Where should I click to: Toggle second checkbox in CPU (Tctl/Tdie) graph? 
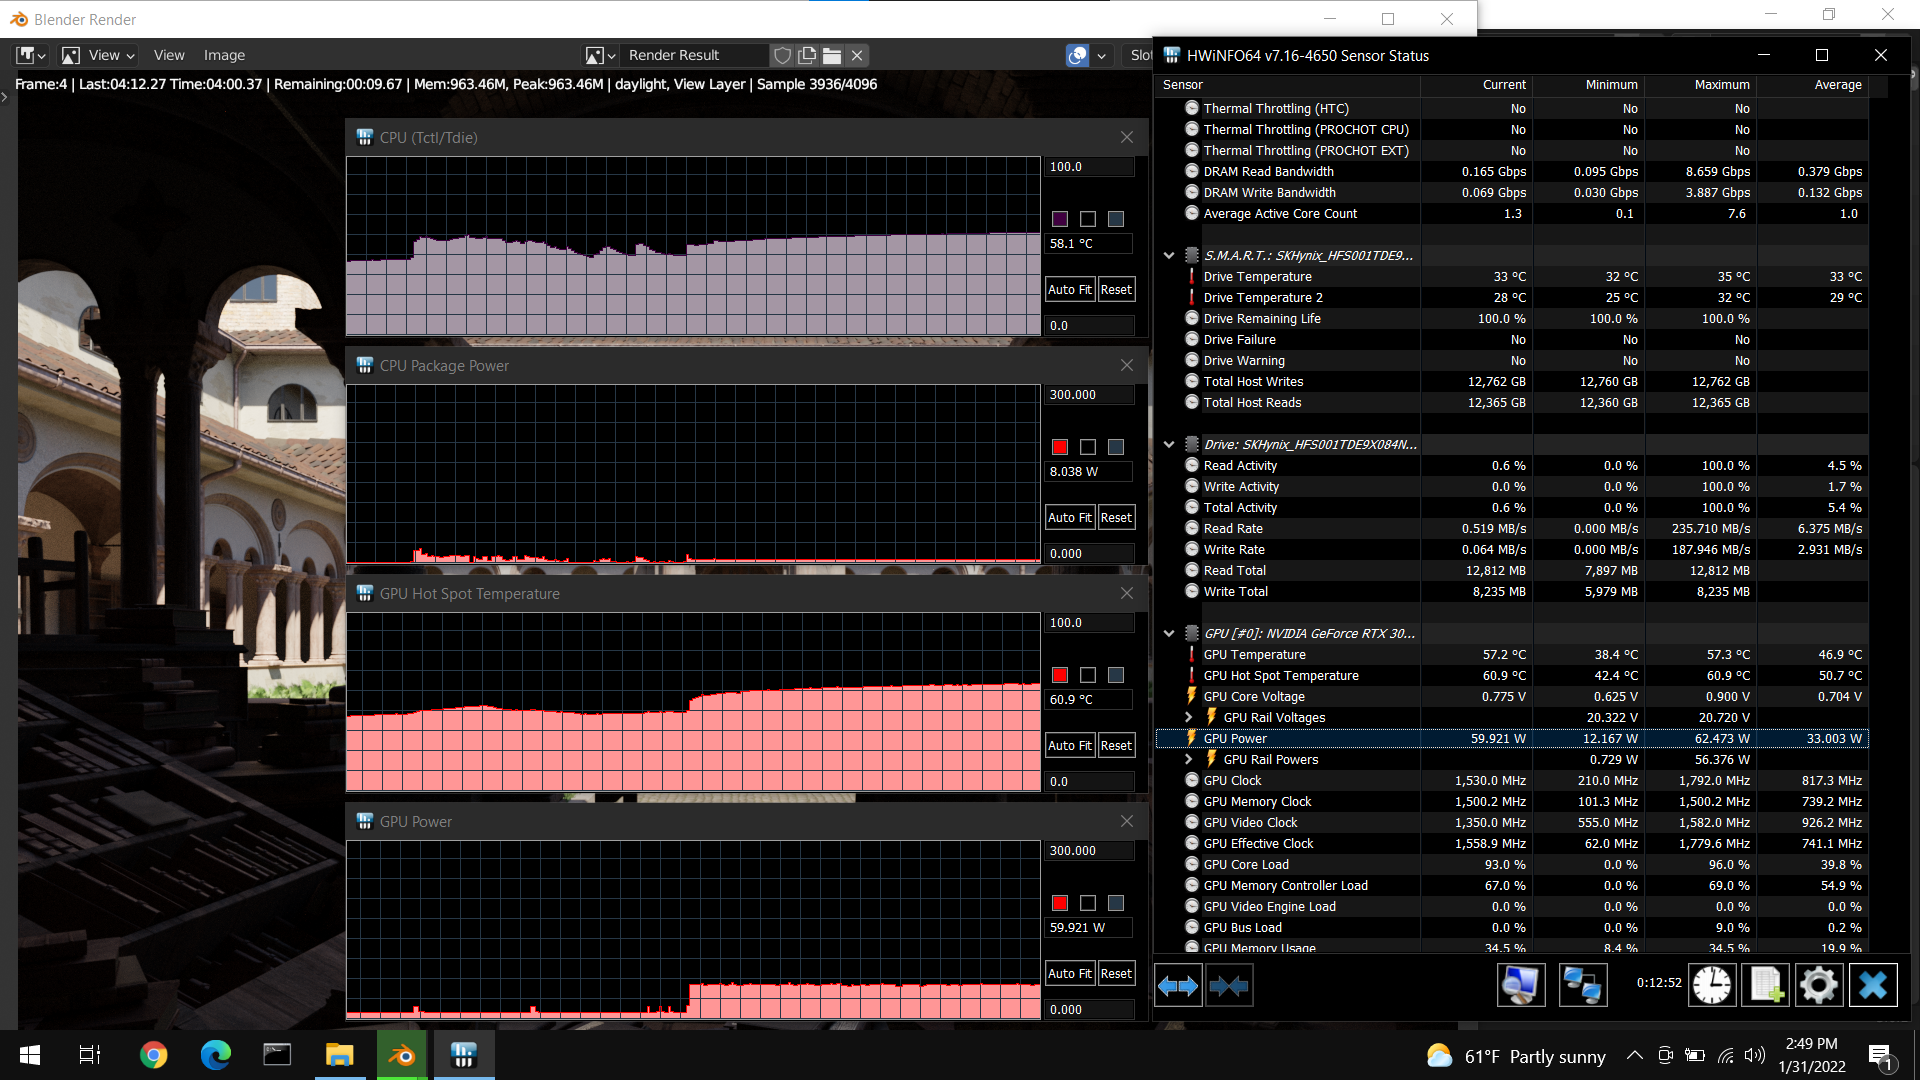point(1116,219)
